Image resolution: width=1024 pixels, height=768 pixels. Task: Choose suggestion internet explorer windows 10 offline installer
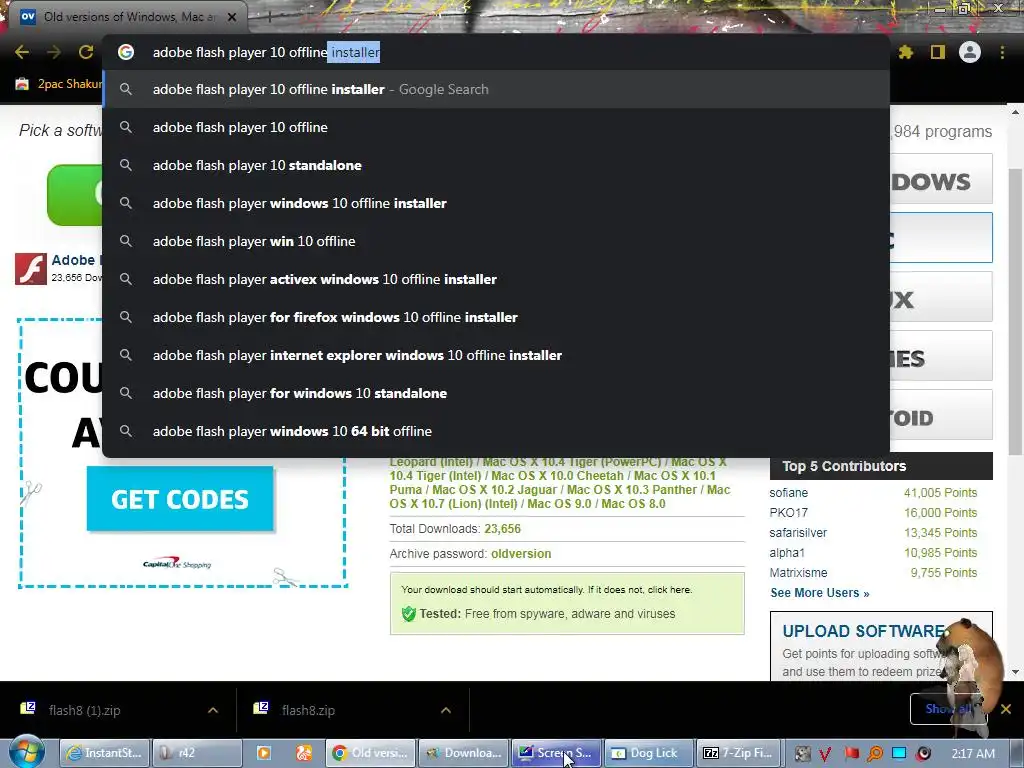click(496, 355)
